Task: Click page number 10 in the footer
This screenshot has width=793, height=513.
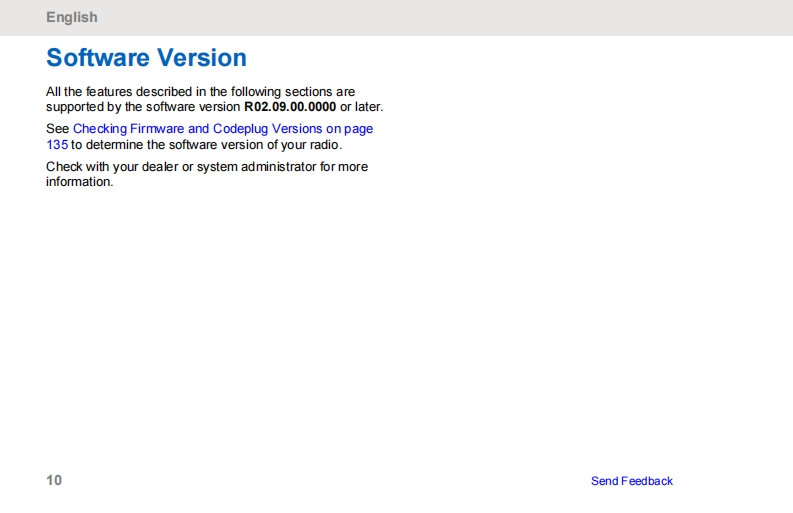Action: [54, 480]
